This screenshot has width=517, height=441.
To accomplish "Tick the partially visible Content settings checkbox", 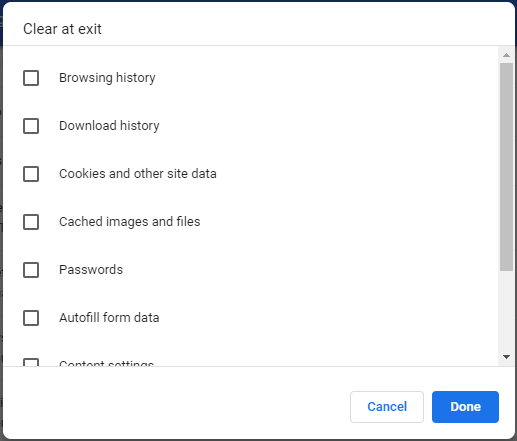I will click(31, 362).
